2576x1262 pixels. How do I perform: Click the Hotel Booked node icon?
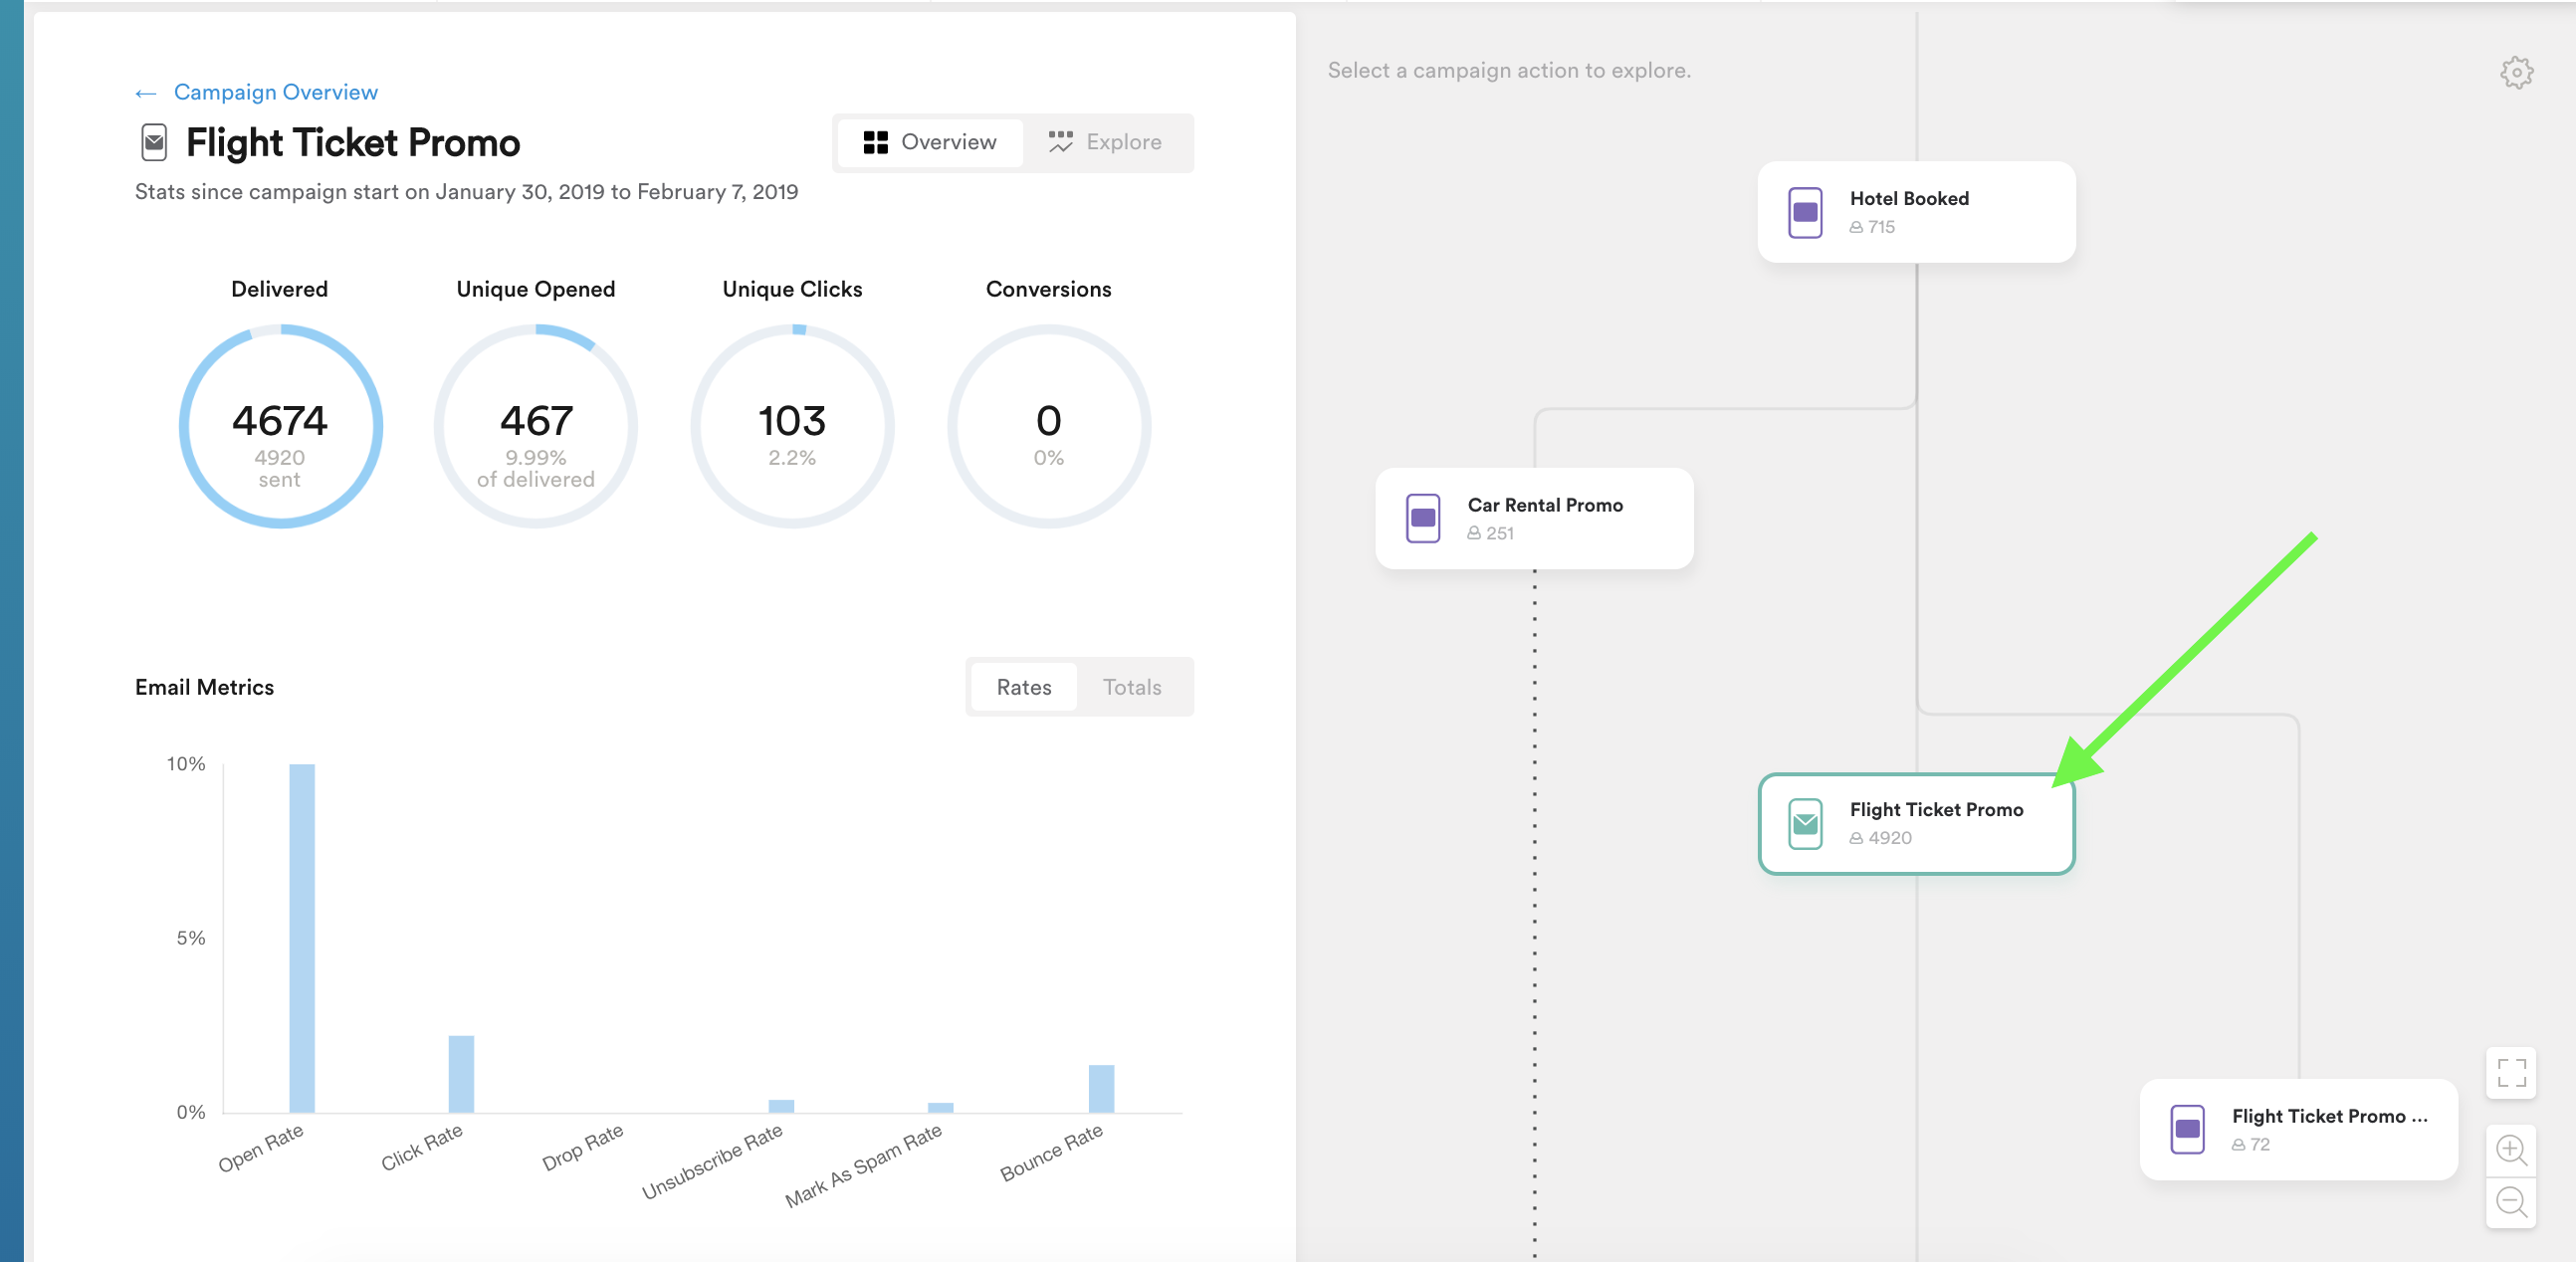[1804, 212]
